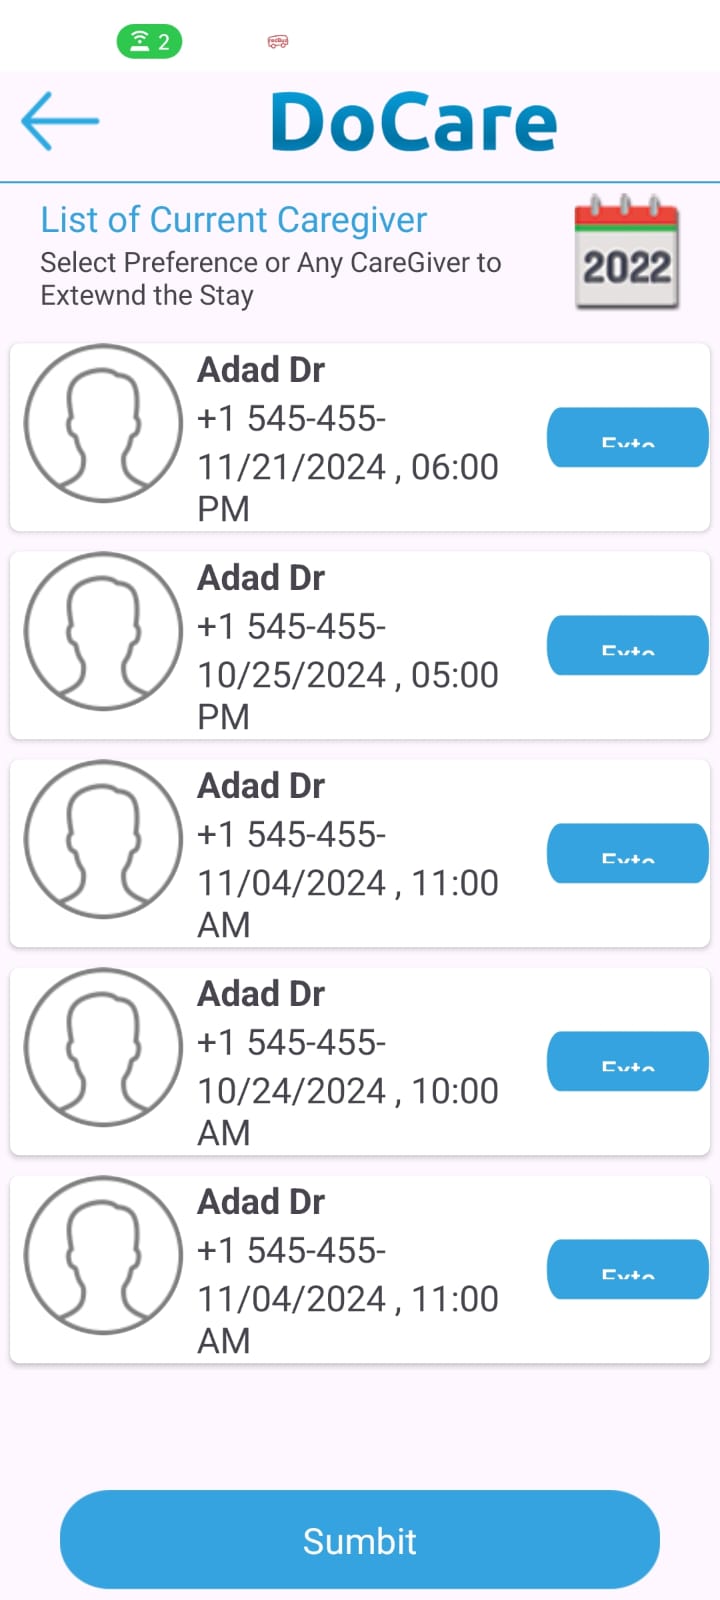Tap avatar of the last caregiver entry
This screenshot has width=720, height=1600.
coord(103,1255)
